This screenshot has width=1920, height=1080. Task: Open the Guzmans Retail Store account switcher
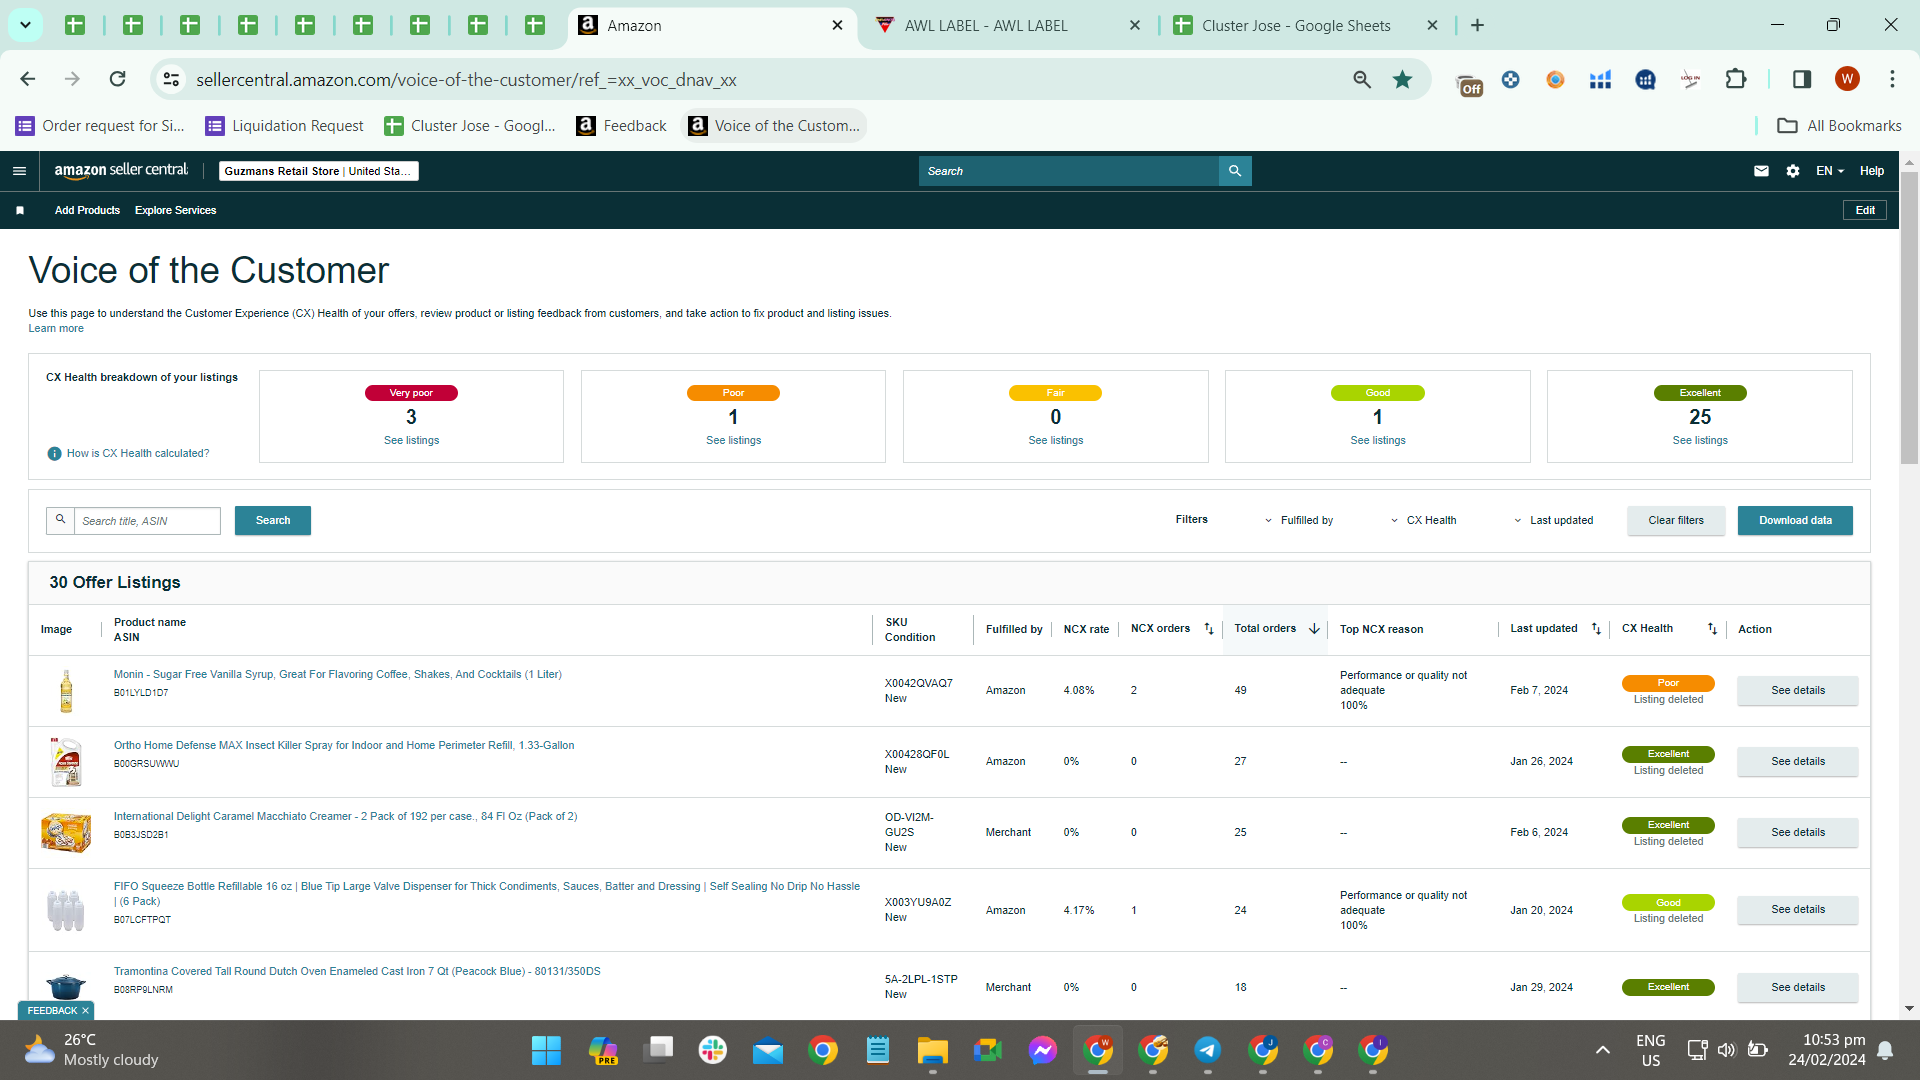[318, 171]
